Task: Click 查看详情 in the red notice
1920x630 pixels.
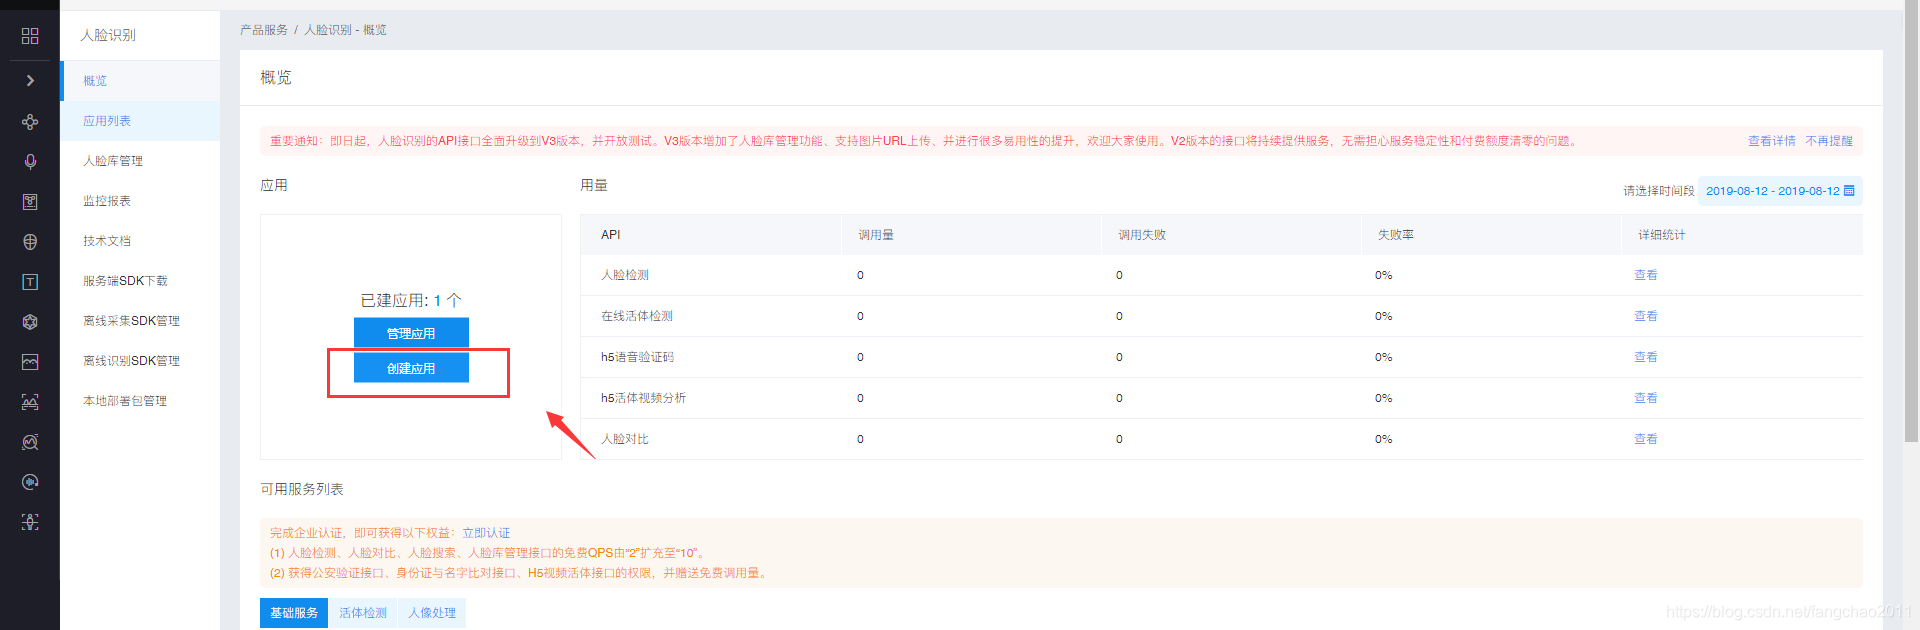Action: pos(1772,141)
